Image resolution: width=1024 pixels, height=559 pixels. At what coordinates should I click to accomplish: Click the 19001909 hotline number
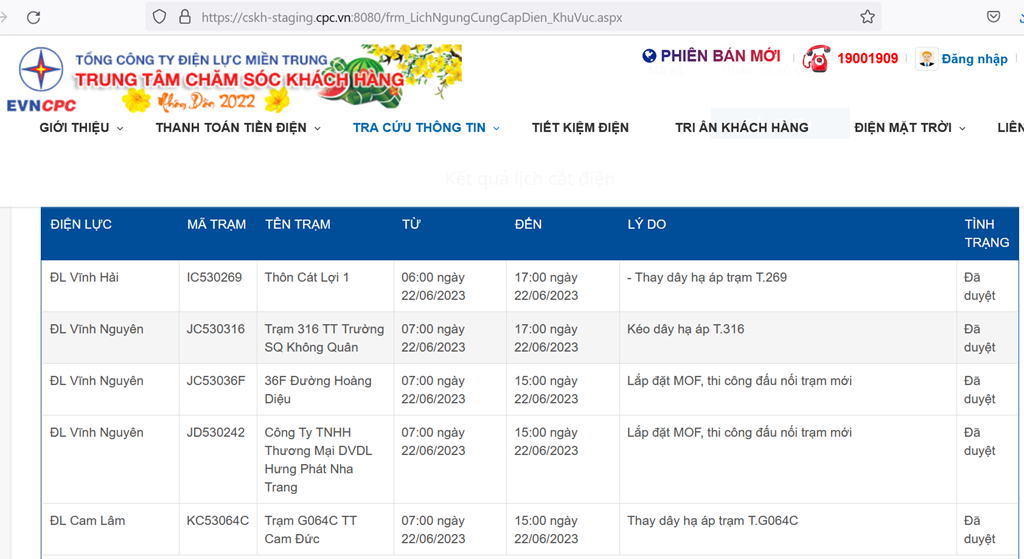tap(867, 59)
